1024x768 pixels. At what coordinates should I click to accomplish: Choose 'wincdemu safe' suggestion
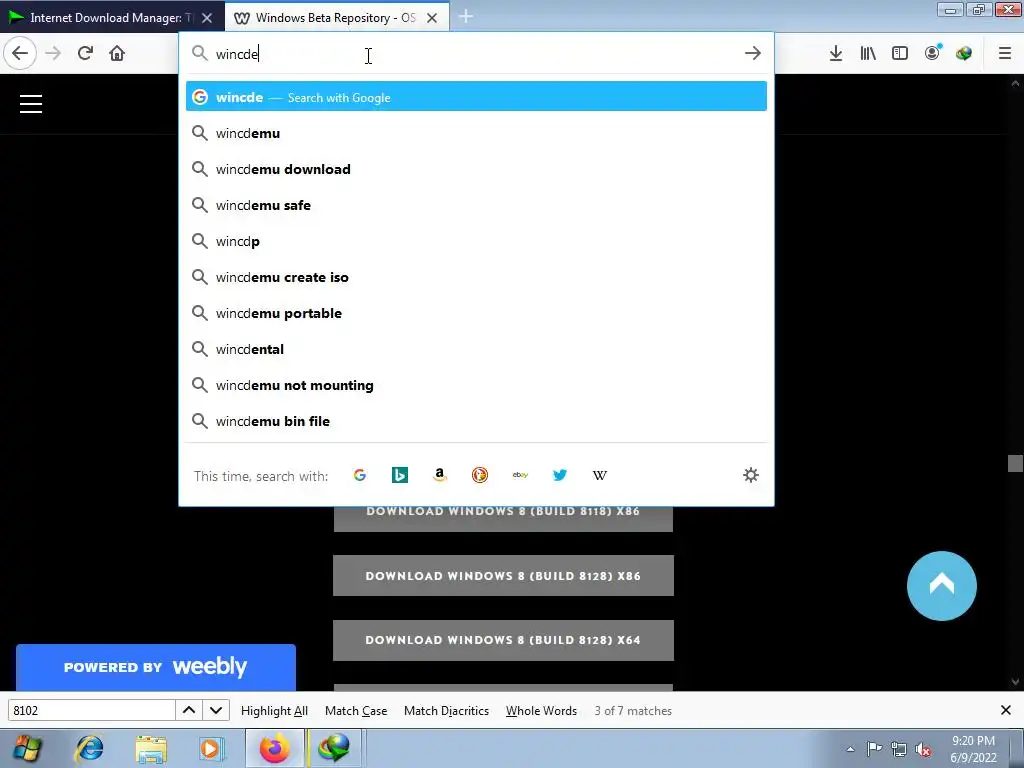pyautogui.click(x=476, y=205)
